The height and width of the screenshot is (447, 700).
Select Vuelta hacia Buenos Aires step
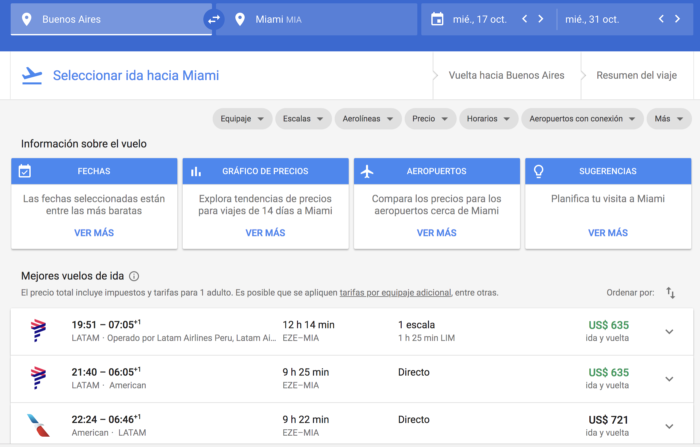click(506, 75)
